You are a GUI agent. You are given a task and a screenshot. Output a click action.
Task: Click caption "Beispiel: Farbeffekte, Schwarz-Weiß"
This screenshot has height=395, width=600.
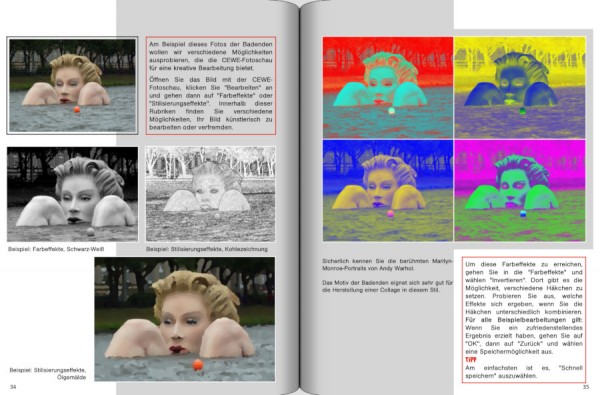56,249
